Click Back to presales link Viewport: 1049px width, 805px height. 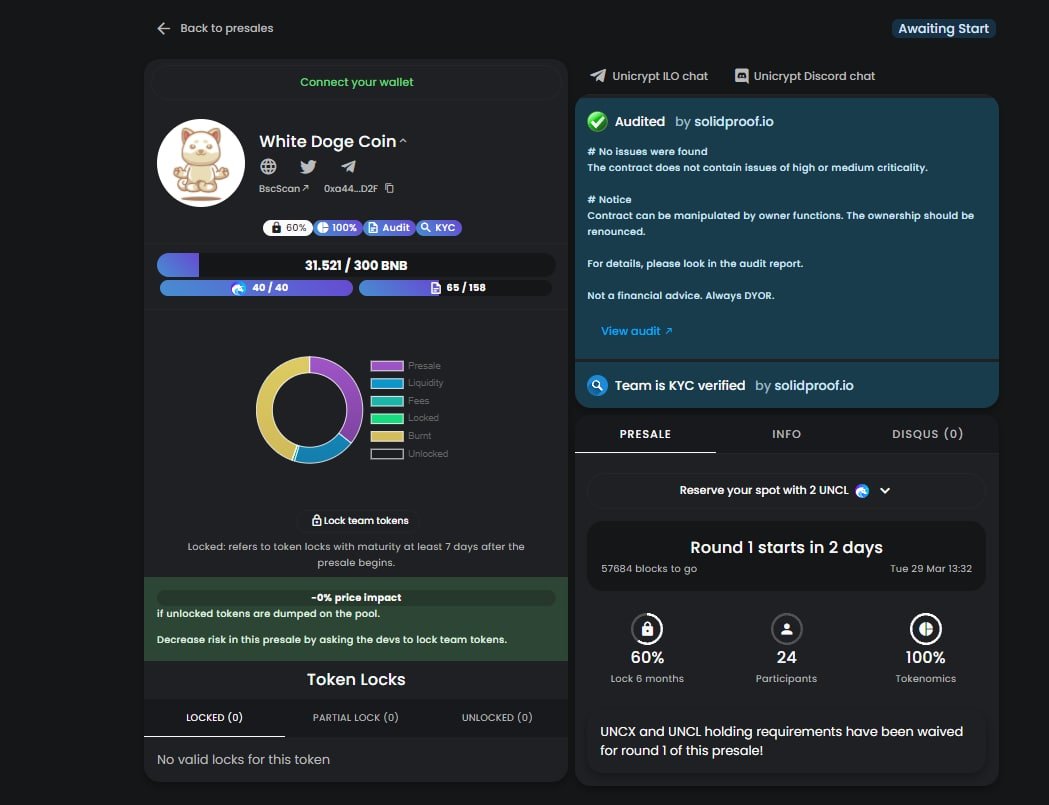click(226, 28)
